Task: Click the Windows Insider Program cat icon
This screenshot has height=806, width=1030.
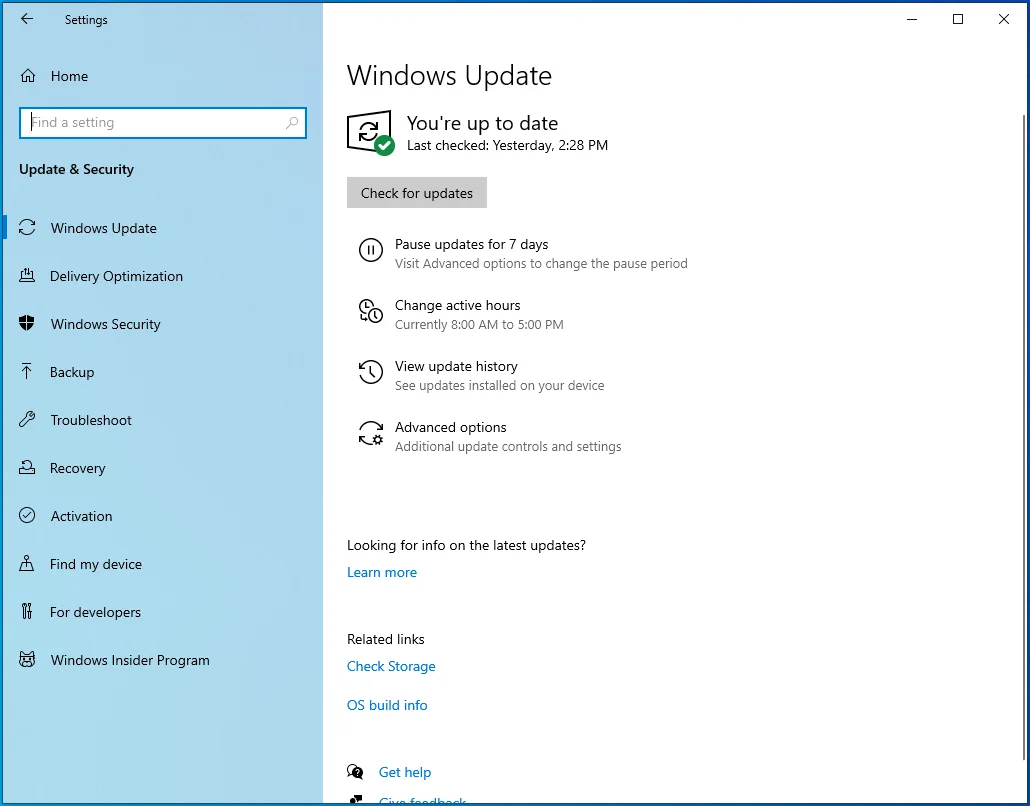Action: (x=27, y=660)
